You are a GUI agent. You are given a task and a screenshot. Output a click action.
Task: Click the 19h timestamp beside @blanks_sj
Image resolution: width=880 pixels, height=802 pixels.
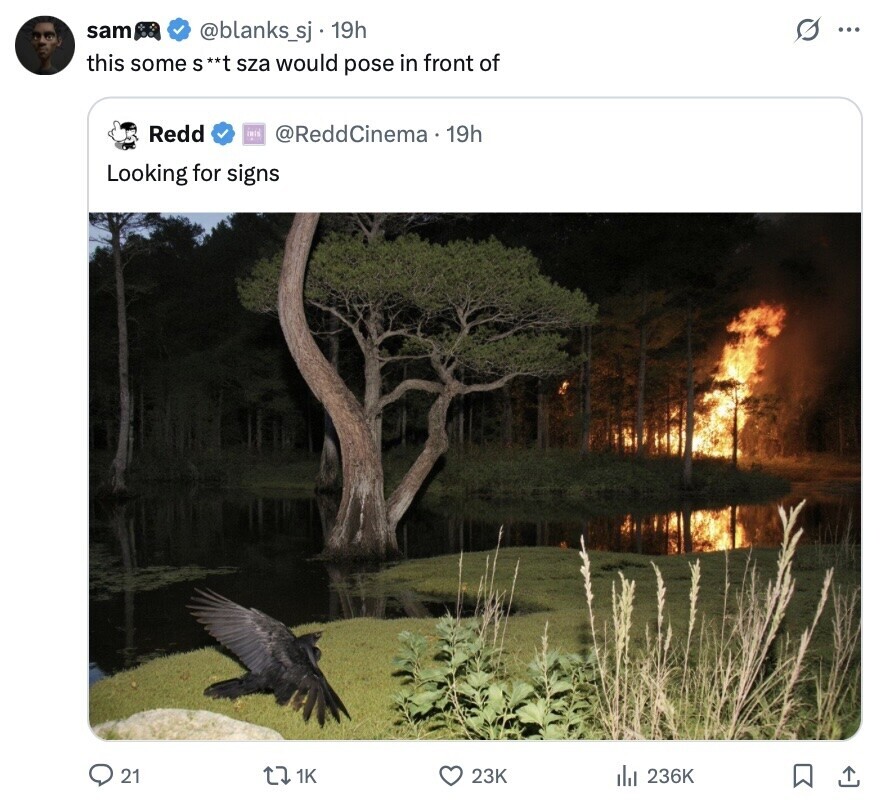pyautogui.click(x=349, y=31)
